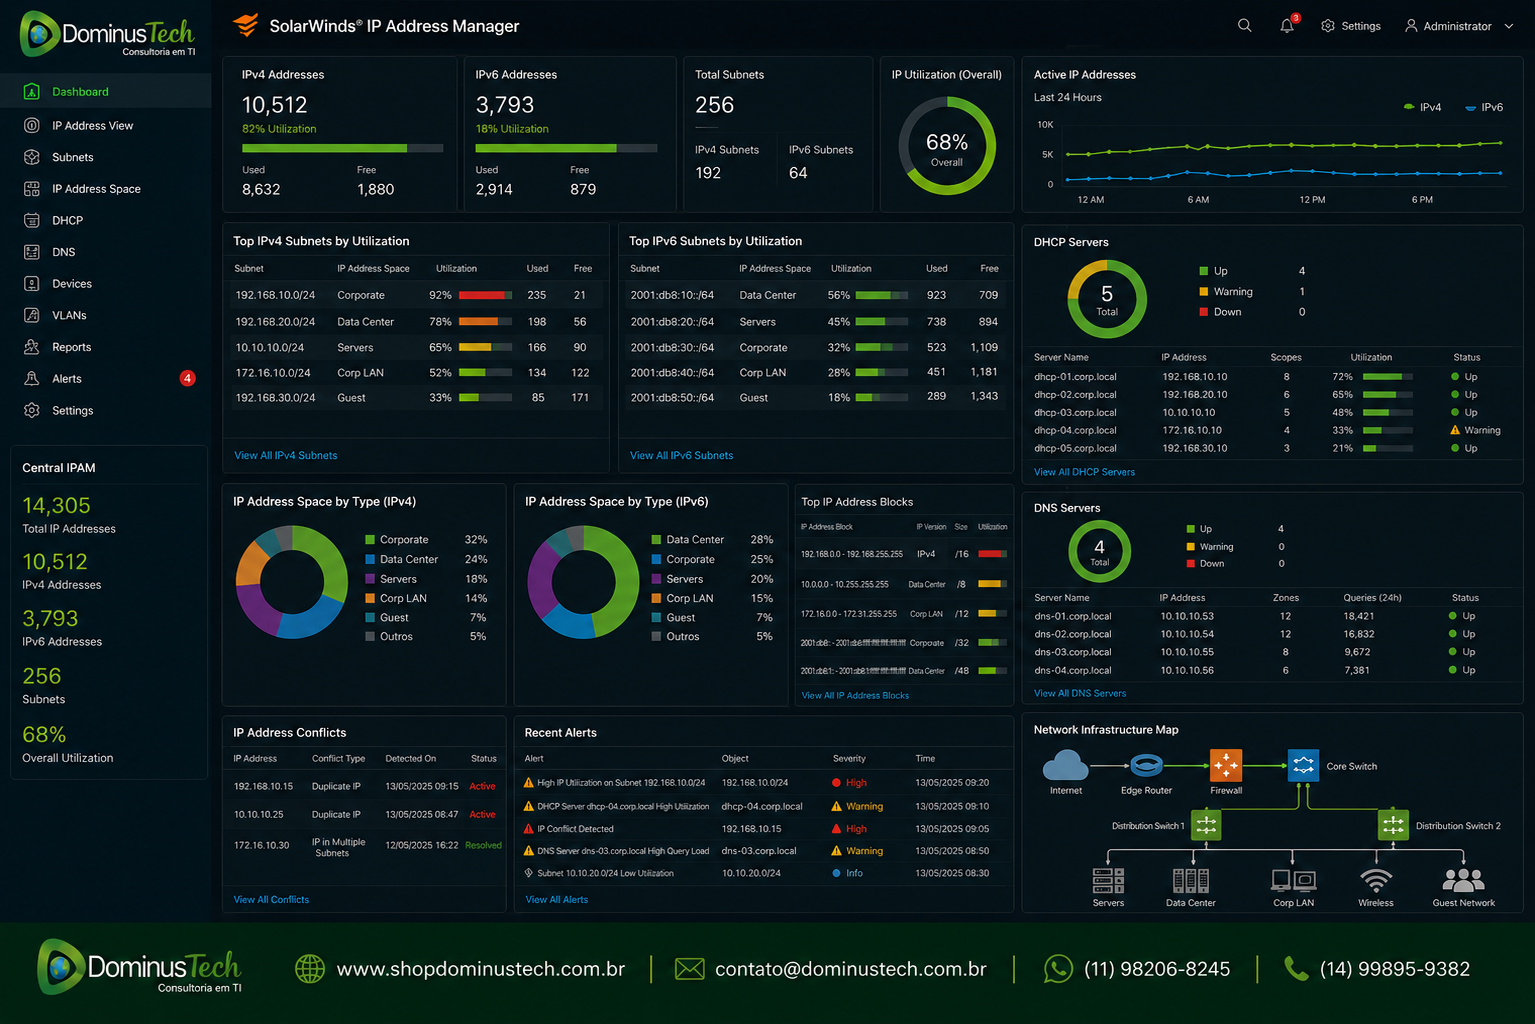Image resolution: width=1535 pixels, height=1024 pixels.
Task: Click the IPv4 82% utilization bar
Action: (342, 148)
